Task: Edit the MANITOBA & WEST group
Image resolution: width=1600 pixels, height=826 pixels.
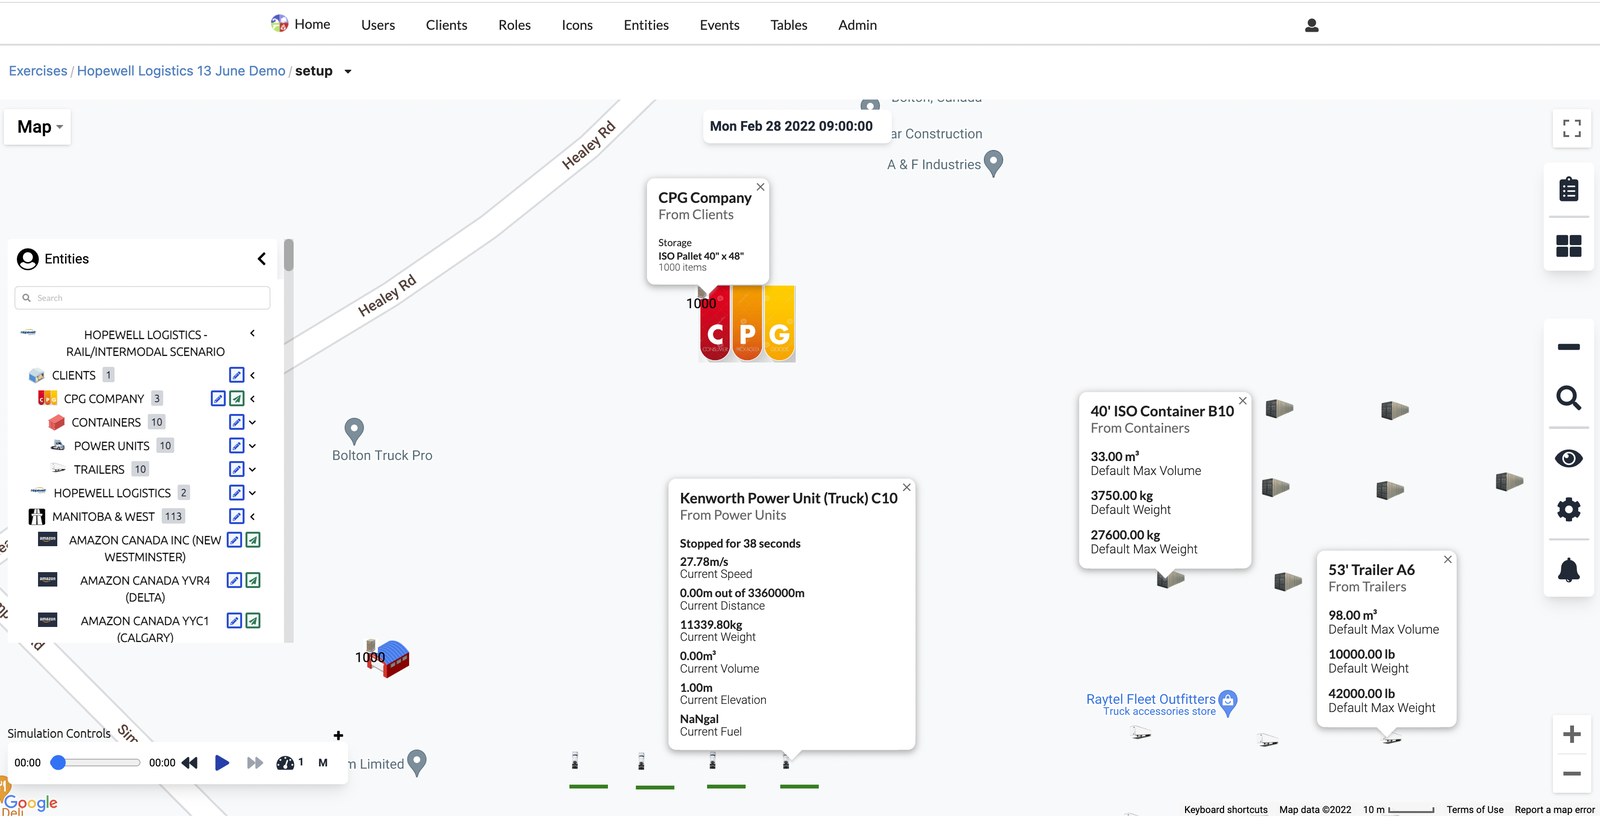Action: pos(237,516)
